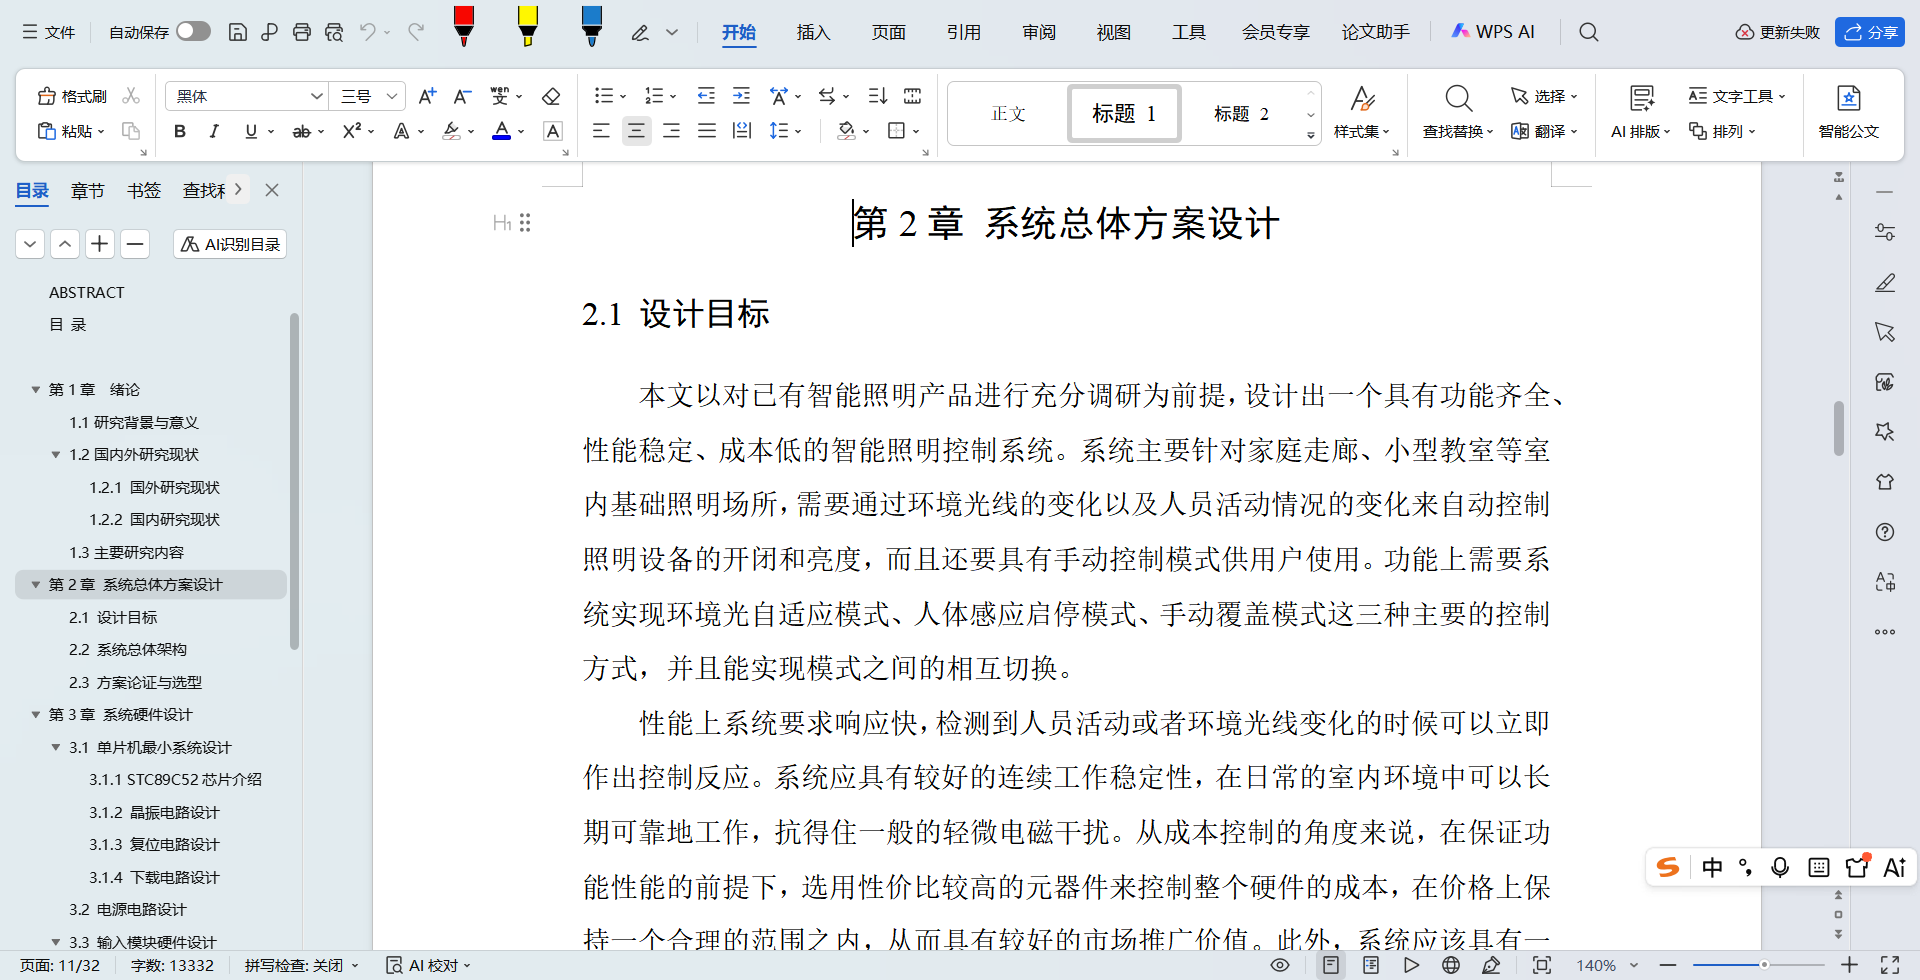Viewport: 1920px width, 980px height.
Task: Select the yellow highlighter pen
Action: click(527, 26)
